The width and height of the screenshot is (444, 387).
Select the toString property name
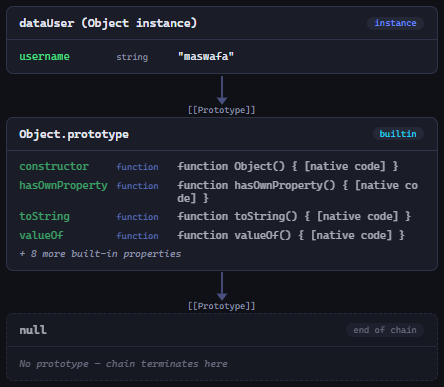44,216
